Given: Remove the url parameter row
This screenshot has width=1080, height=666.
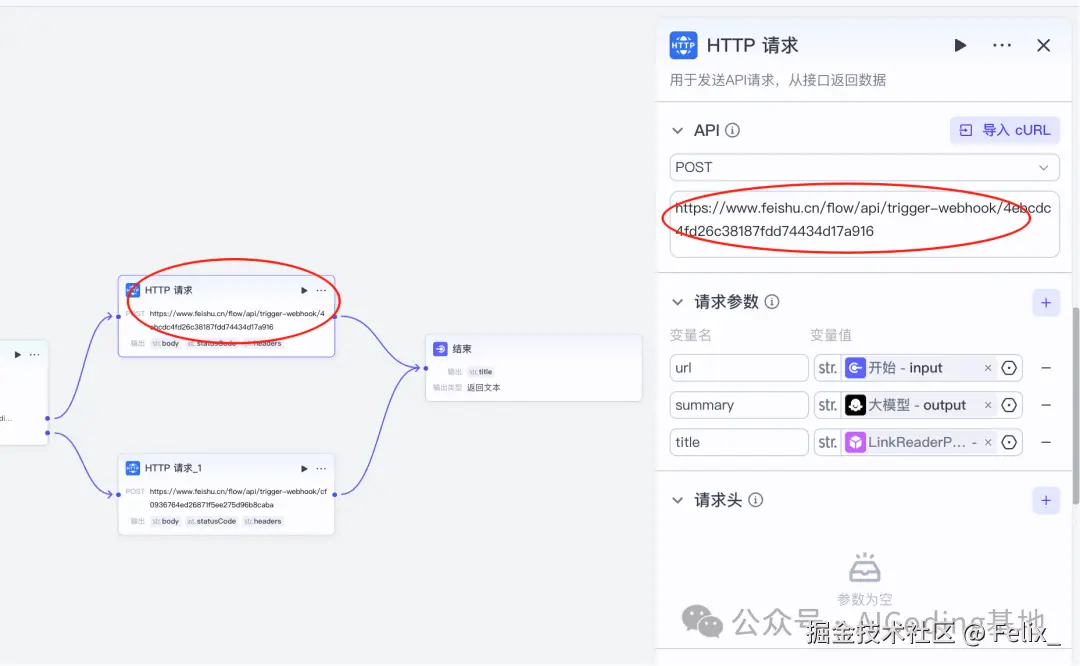Looking at the screenshot, I should (1046, 368).
